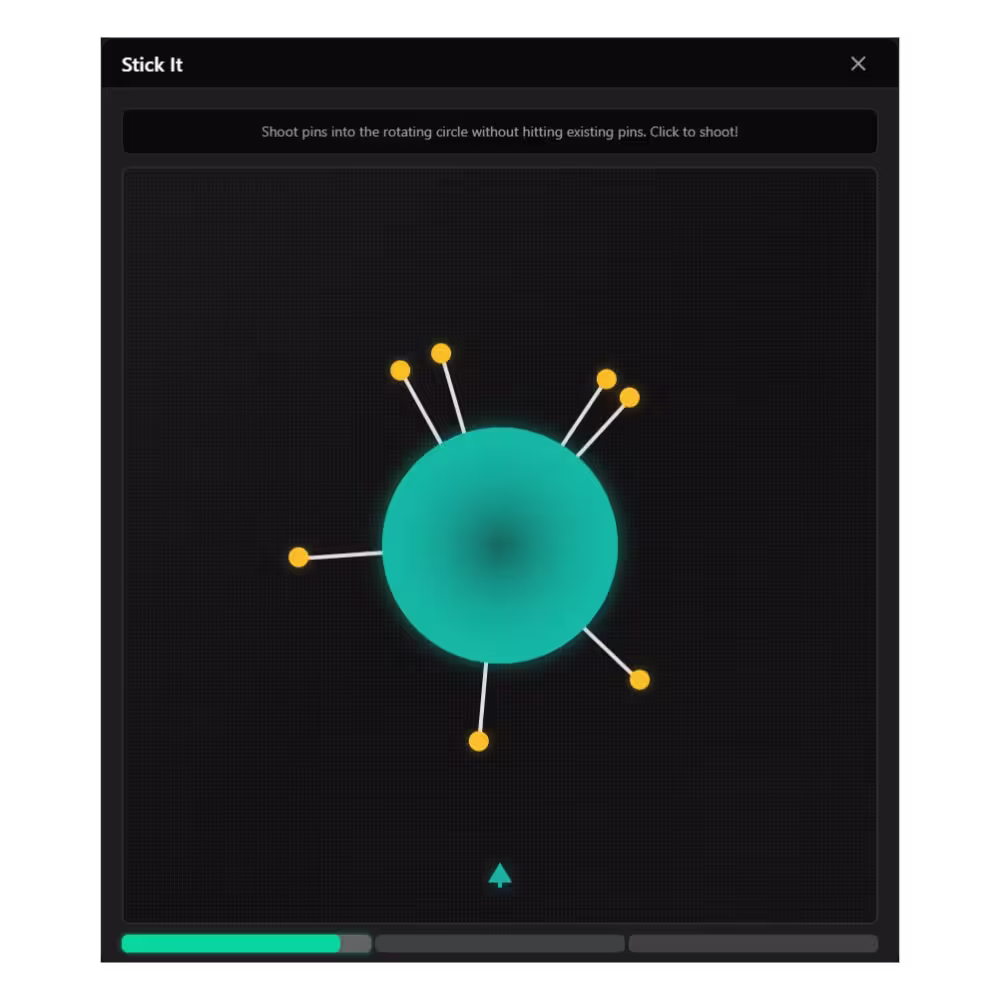Close the Stick It game window
1000x1000 pixels.
pos(858,64)
